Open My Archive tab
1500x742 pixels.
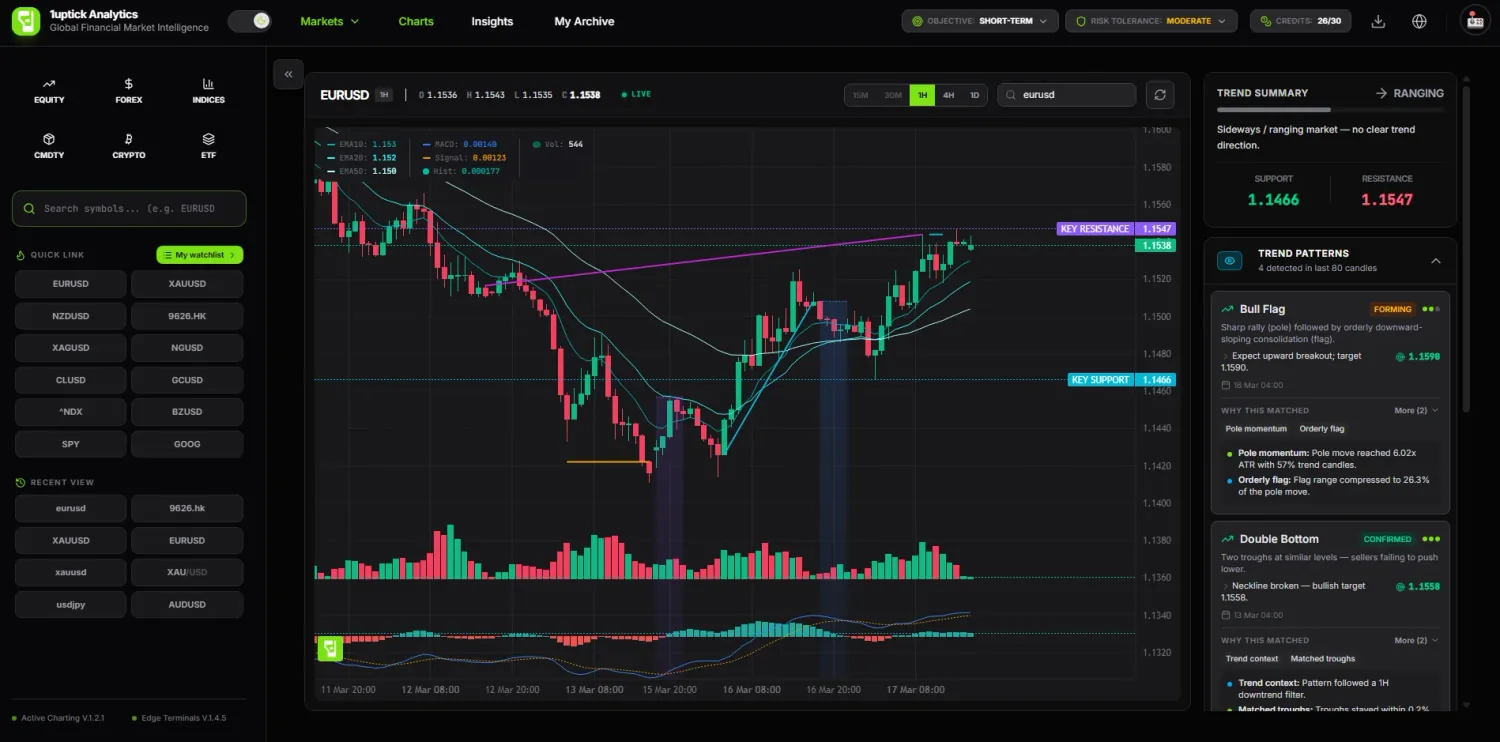pos(584,21)
